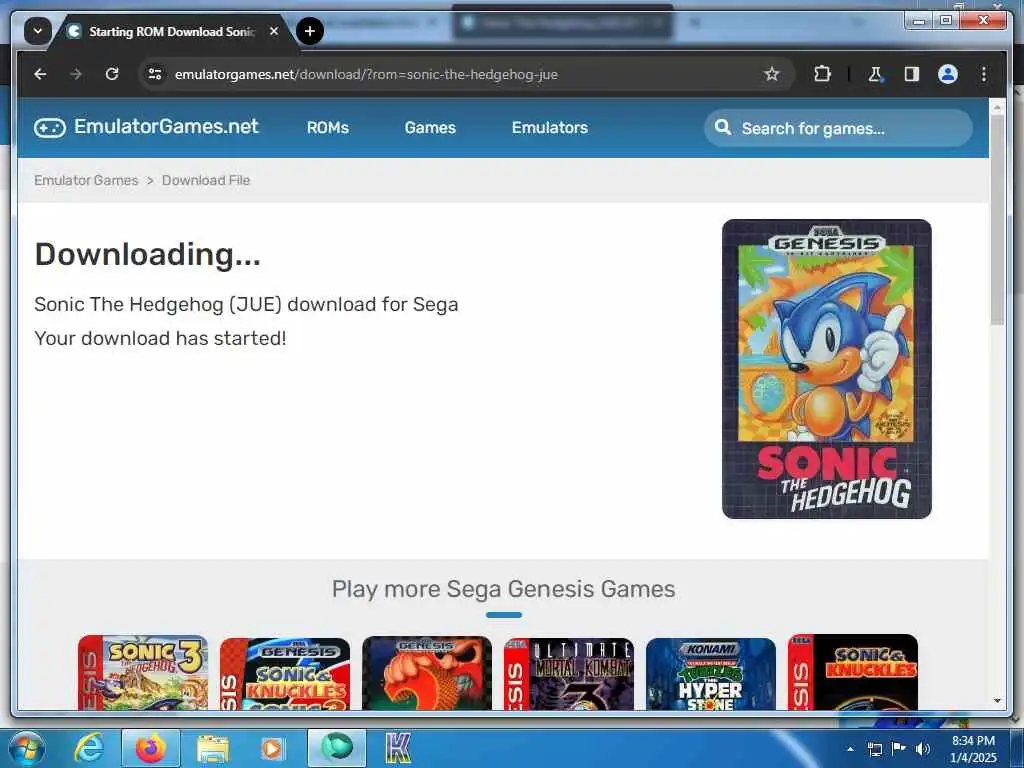Viewport: 1024px width, 768px height.
Task: Open the Action Center flag icon
Action: (899, 749)
